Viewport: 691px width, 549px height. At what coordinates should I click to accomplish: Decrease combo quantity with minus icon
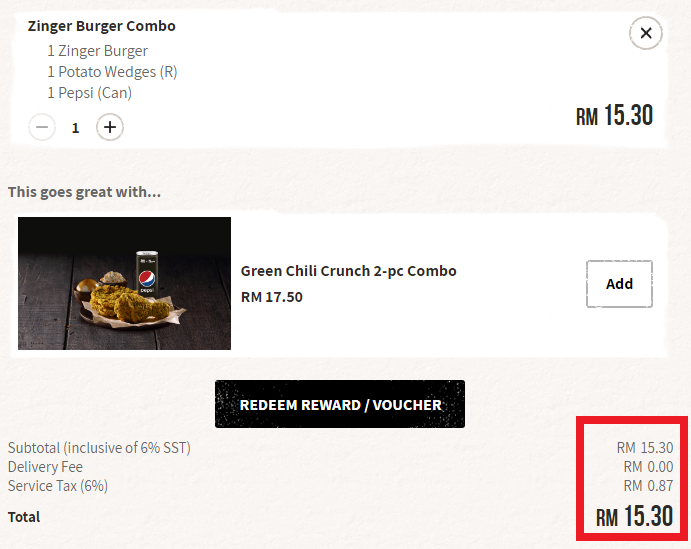point(42,127)
